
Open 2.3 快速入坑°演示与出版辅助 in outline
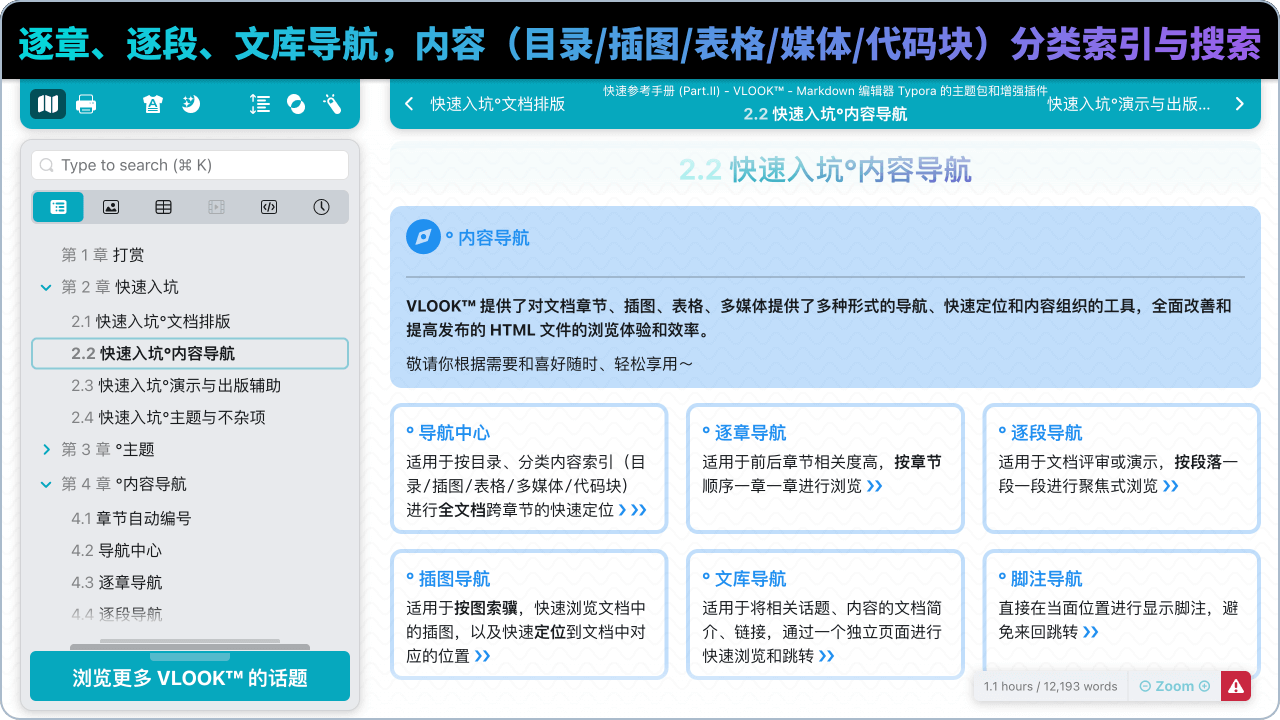coord(176,385)
